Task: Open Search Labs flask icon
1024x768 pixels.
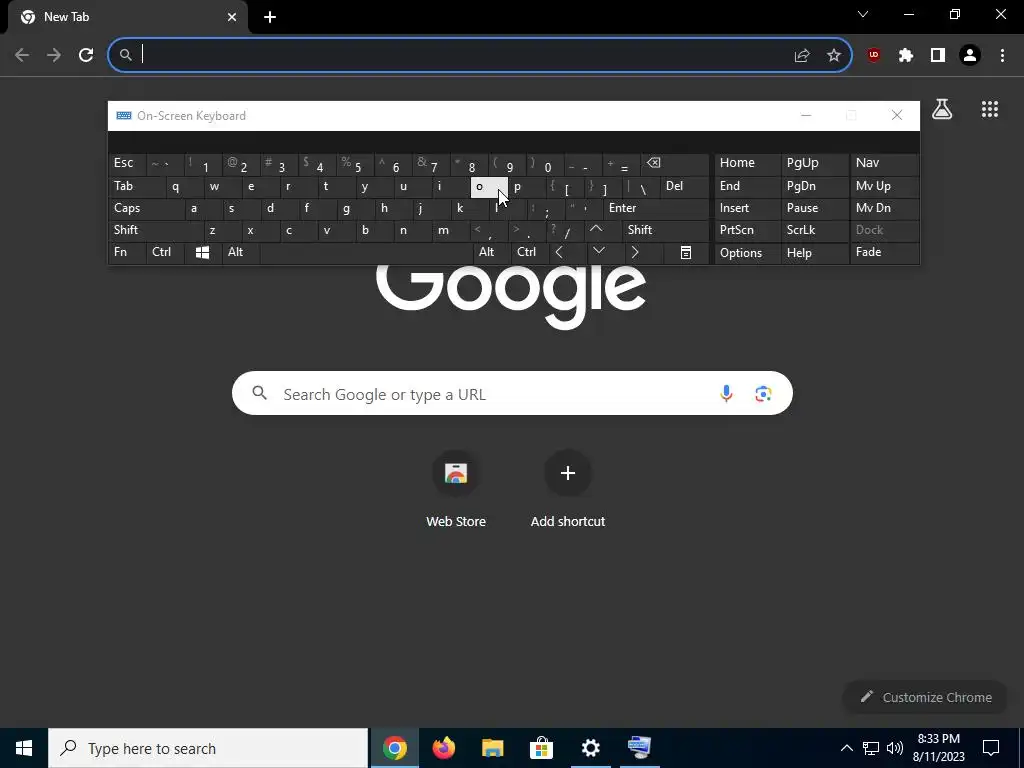Action: coord(942,109)
